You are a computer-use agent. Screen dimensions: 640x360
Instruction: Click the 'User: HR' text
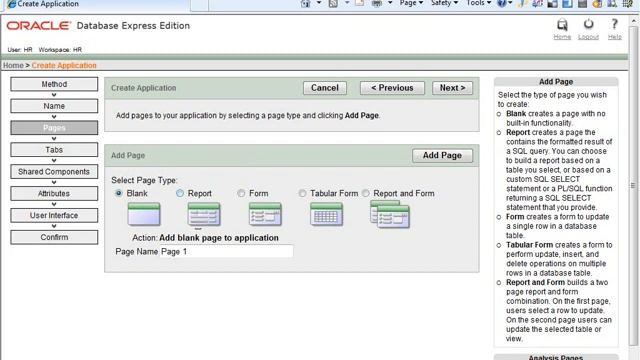20,50
